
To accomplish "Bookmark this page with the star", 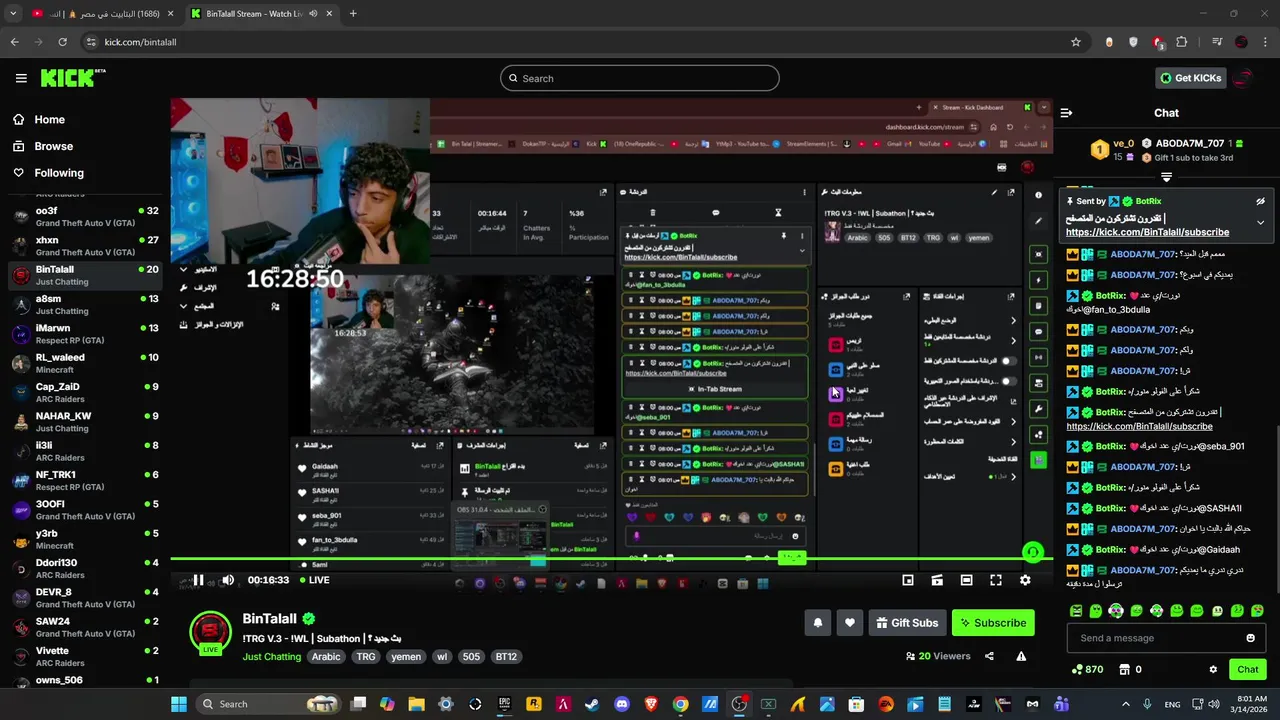I will coord(1076,42).
